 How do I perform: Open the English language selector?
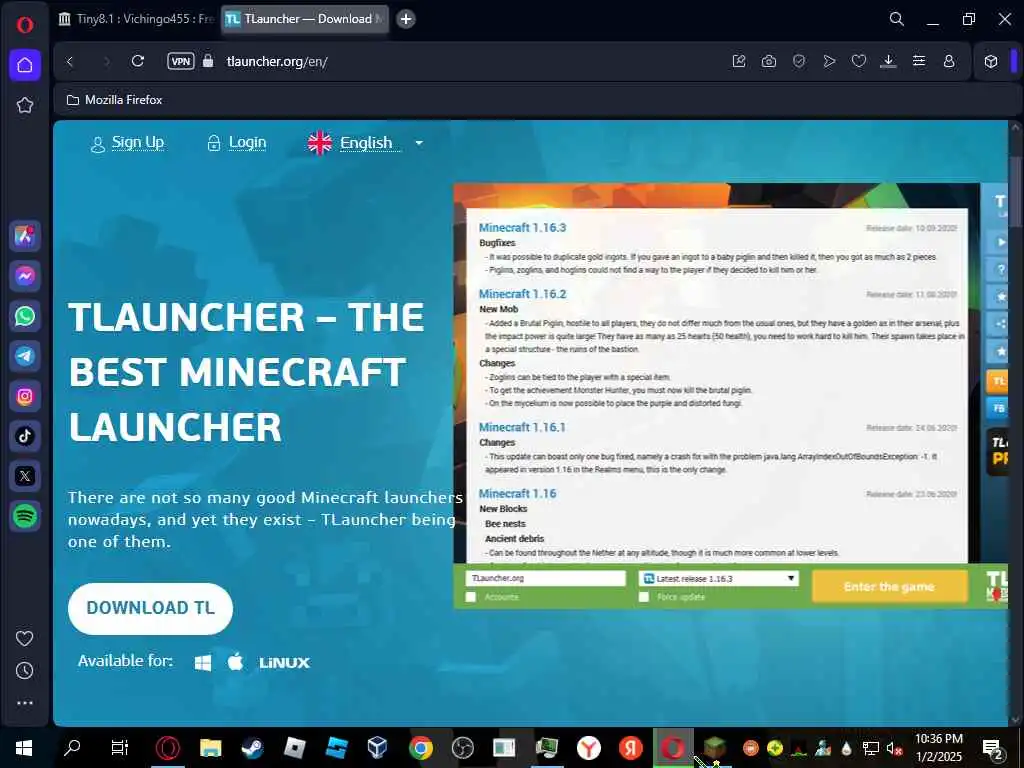point(366,142)
